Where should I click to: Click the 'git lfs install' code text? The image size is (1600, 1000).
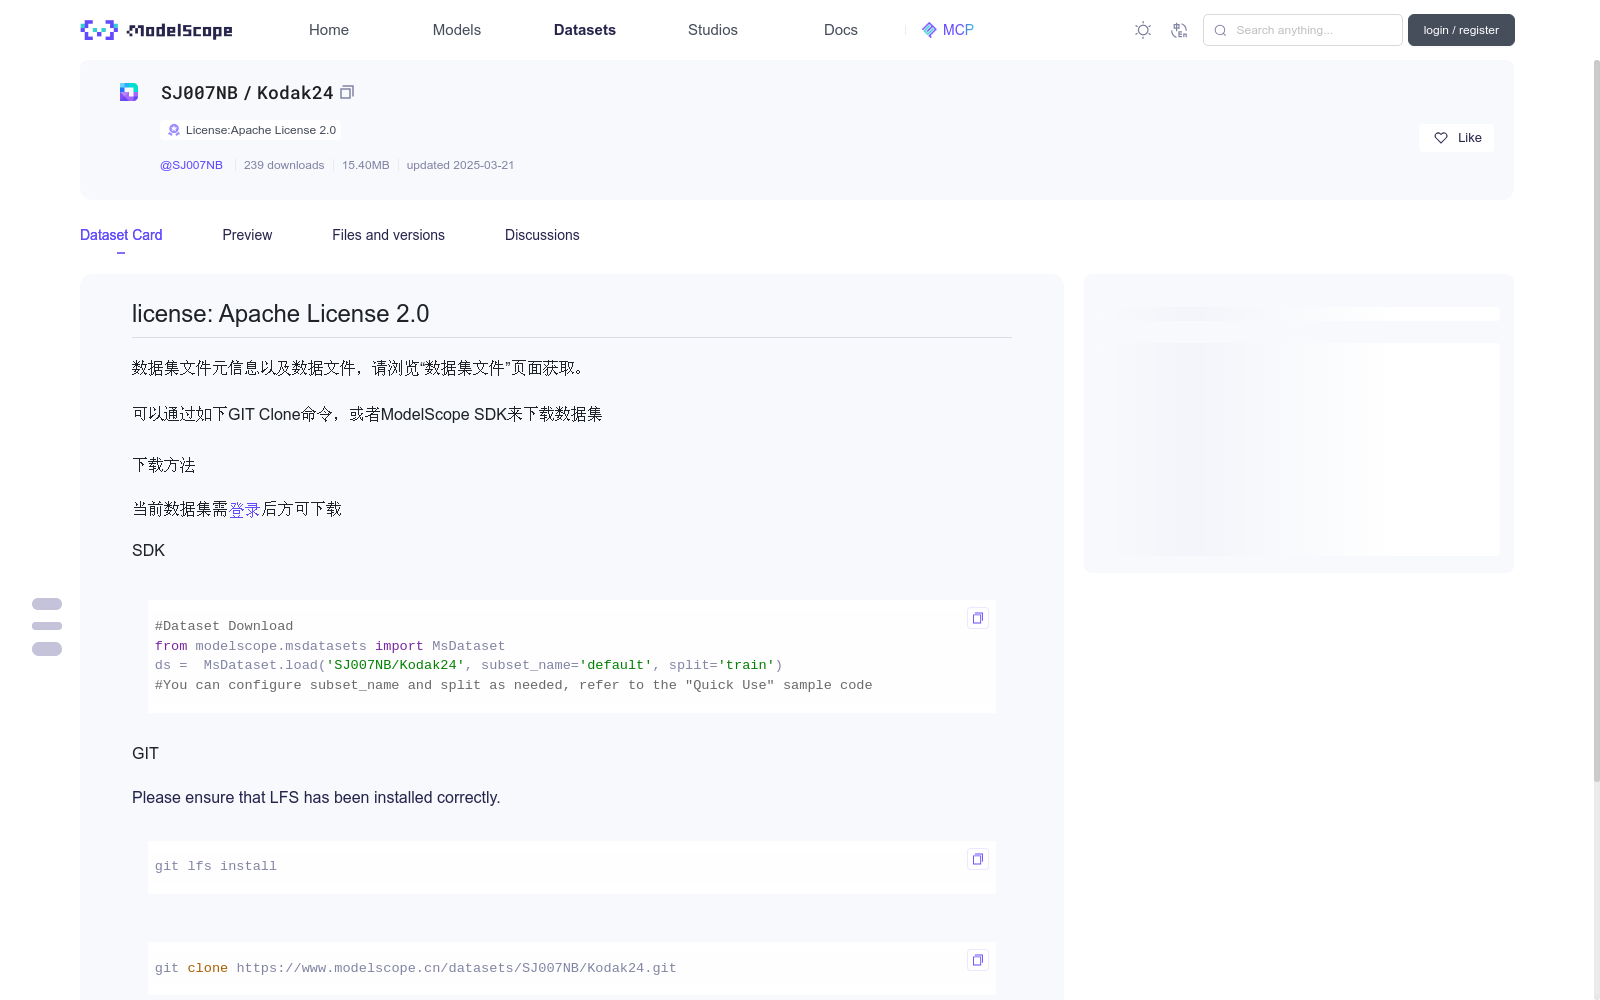pyautogui.click(x=216, y=866)
